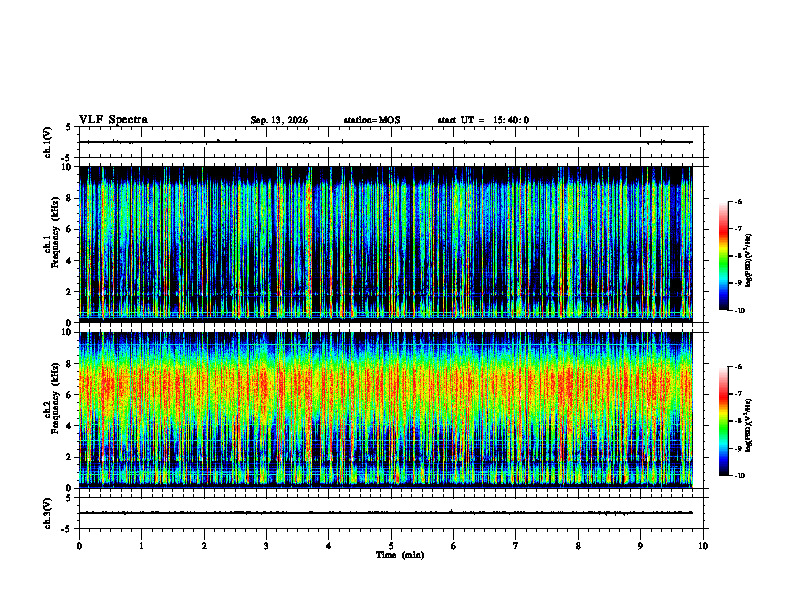The height and width of the screenshot is (612, 792).
Task: Click the 0 minute tick label on time axis
Action: point(79,546)
